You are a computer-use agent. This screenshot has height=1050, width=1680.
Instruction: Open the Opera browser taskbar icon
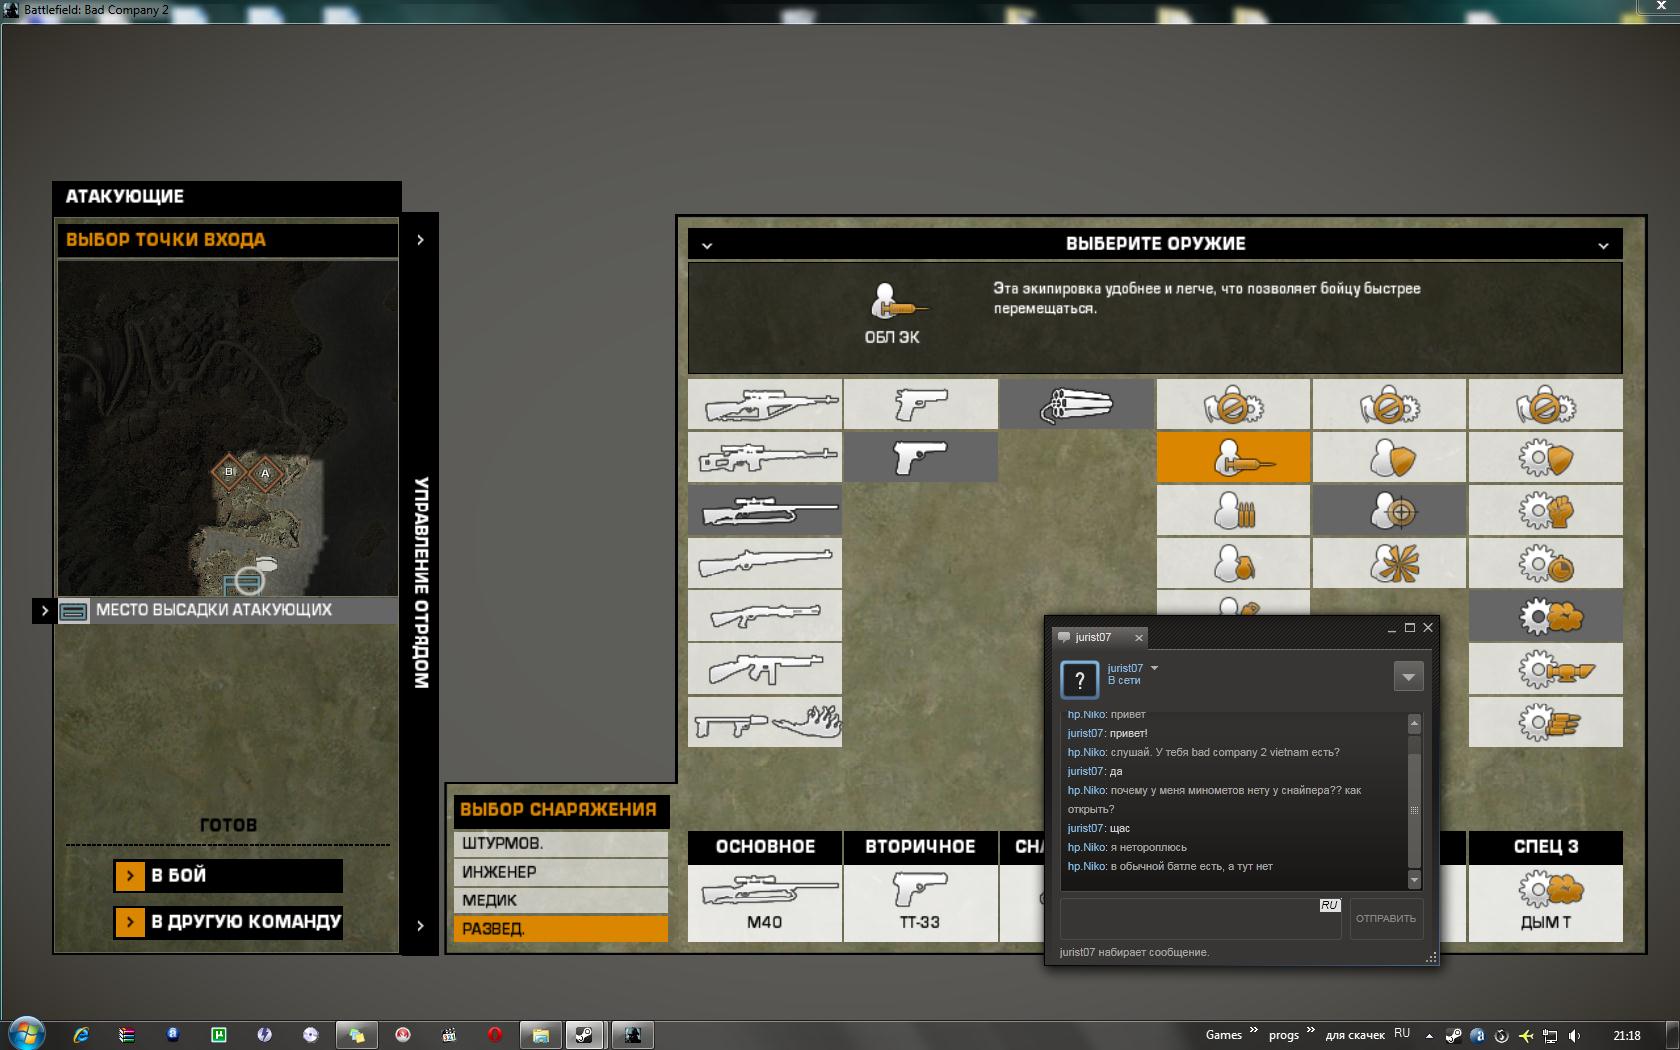494,1035
